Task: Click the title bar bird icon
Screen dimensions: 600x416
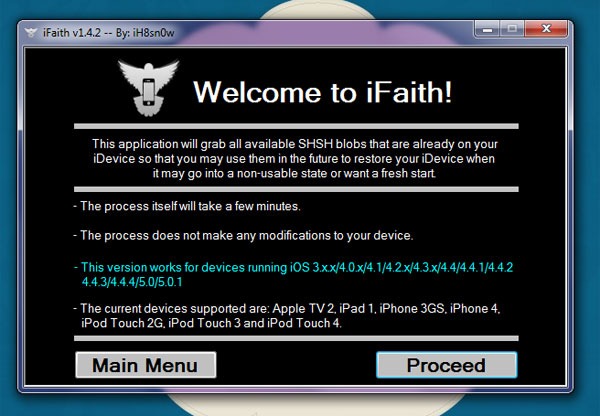Action: click(x=31, y=33)
